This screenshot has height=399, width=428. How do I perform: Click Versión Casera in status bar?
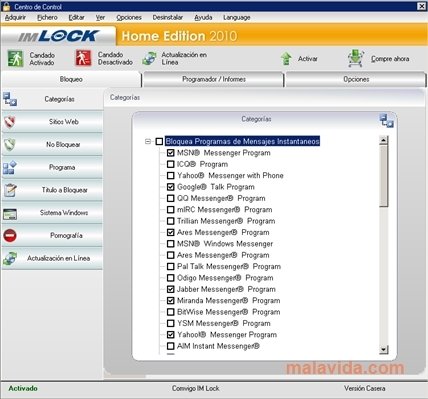click(x=365, y=388)
